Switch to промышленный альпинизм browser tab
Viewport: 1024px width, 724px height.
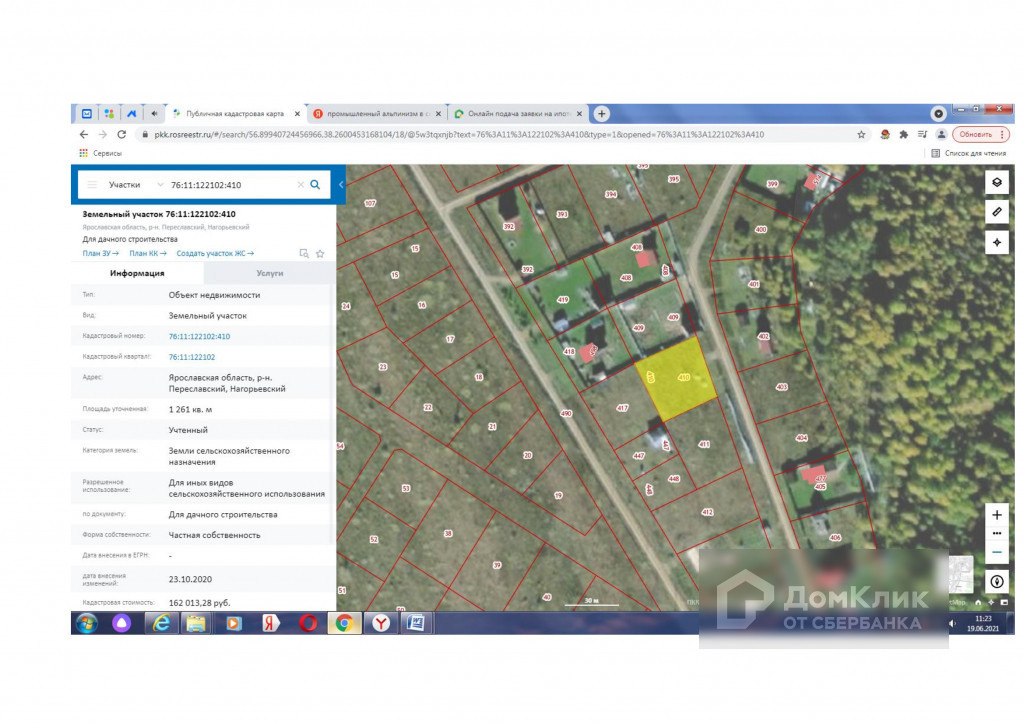click(376, 114)
